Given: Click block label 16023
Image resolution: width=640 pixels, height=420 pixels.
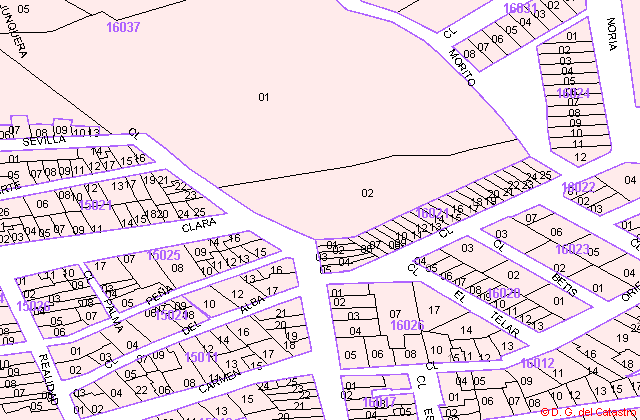Looking at the screenshot, I should click(x=572, y=249).
